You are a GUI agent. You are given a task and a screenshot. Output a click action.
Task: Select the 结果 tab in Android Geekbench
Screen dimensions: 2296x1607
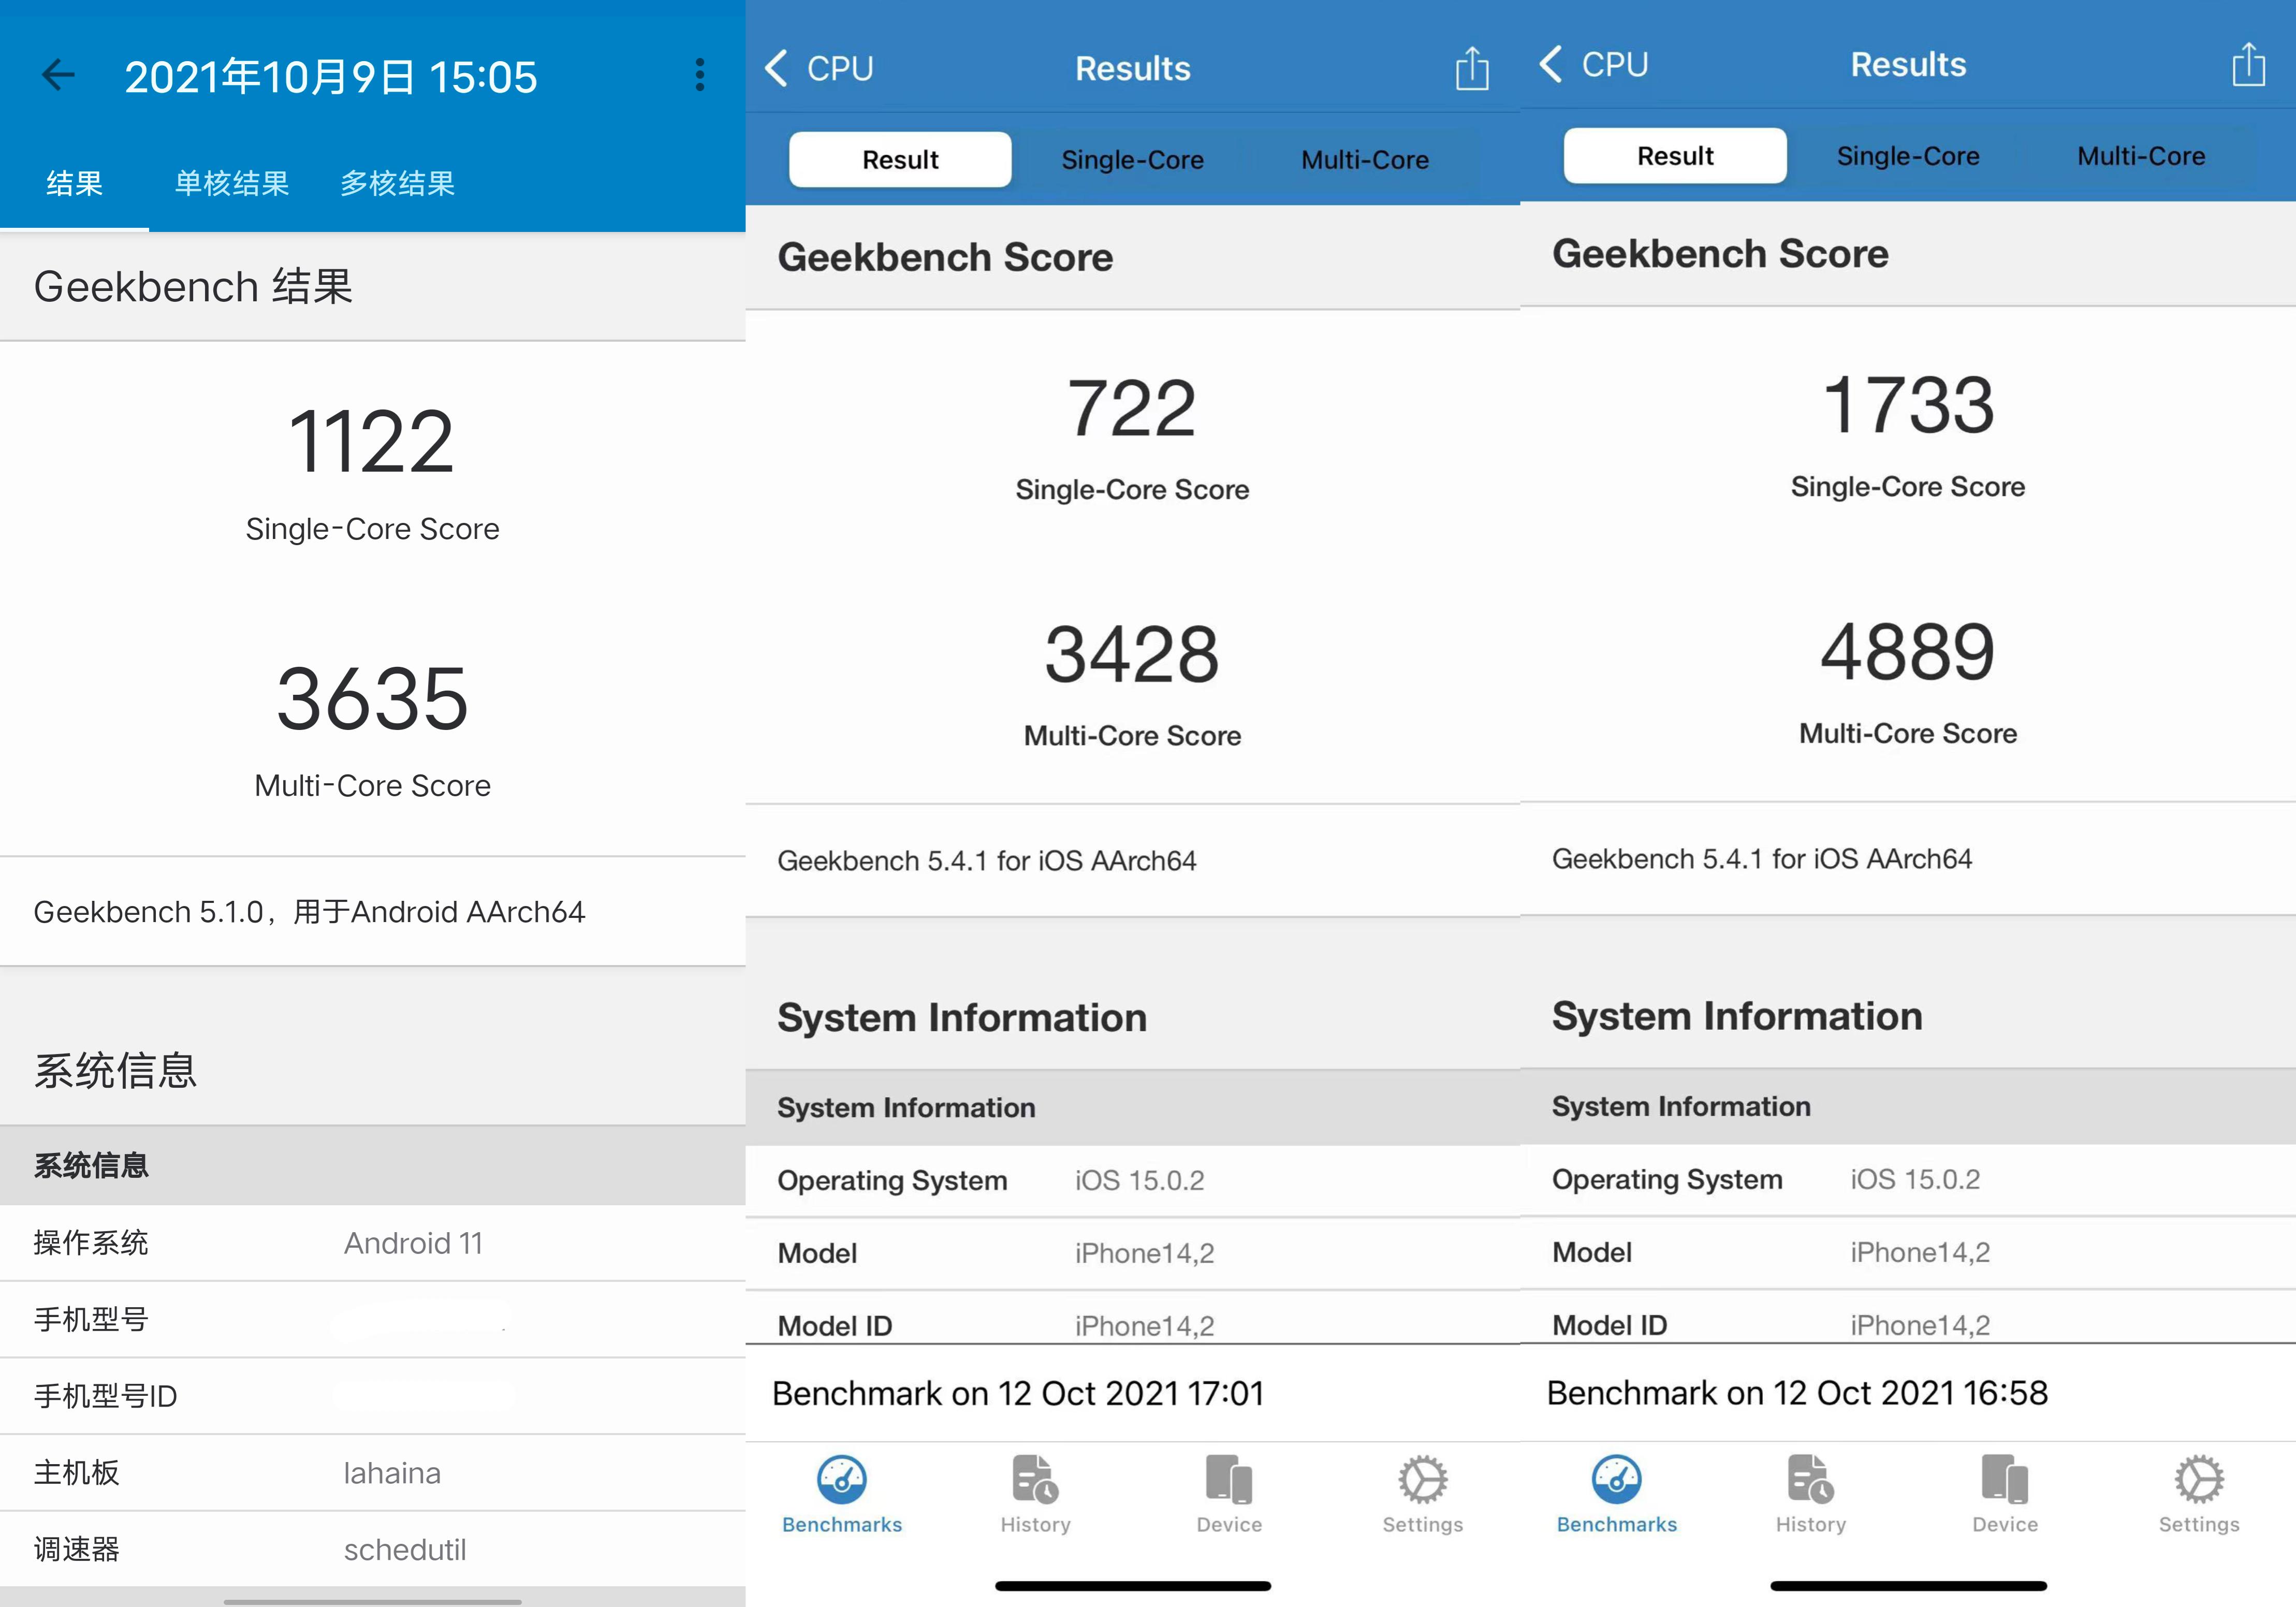click(74, 184)
